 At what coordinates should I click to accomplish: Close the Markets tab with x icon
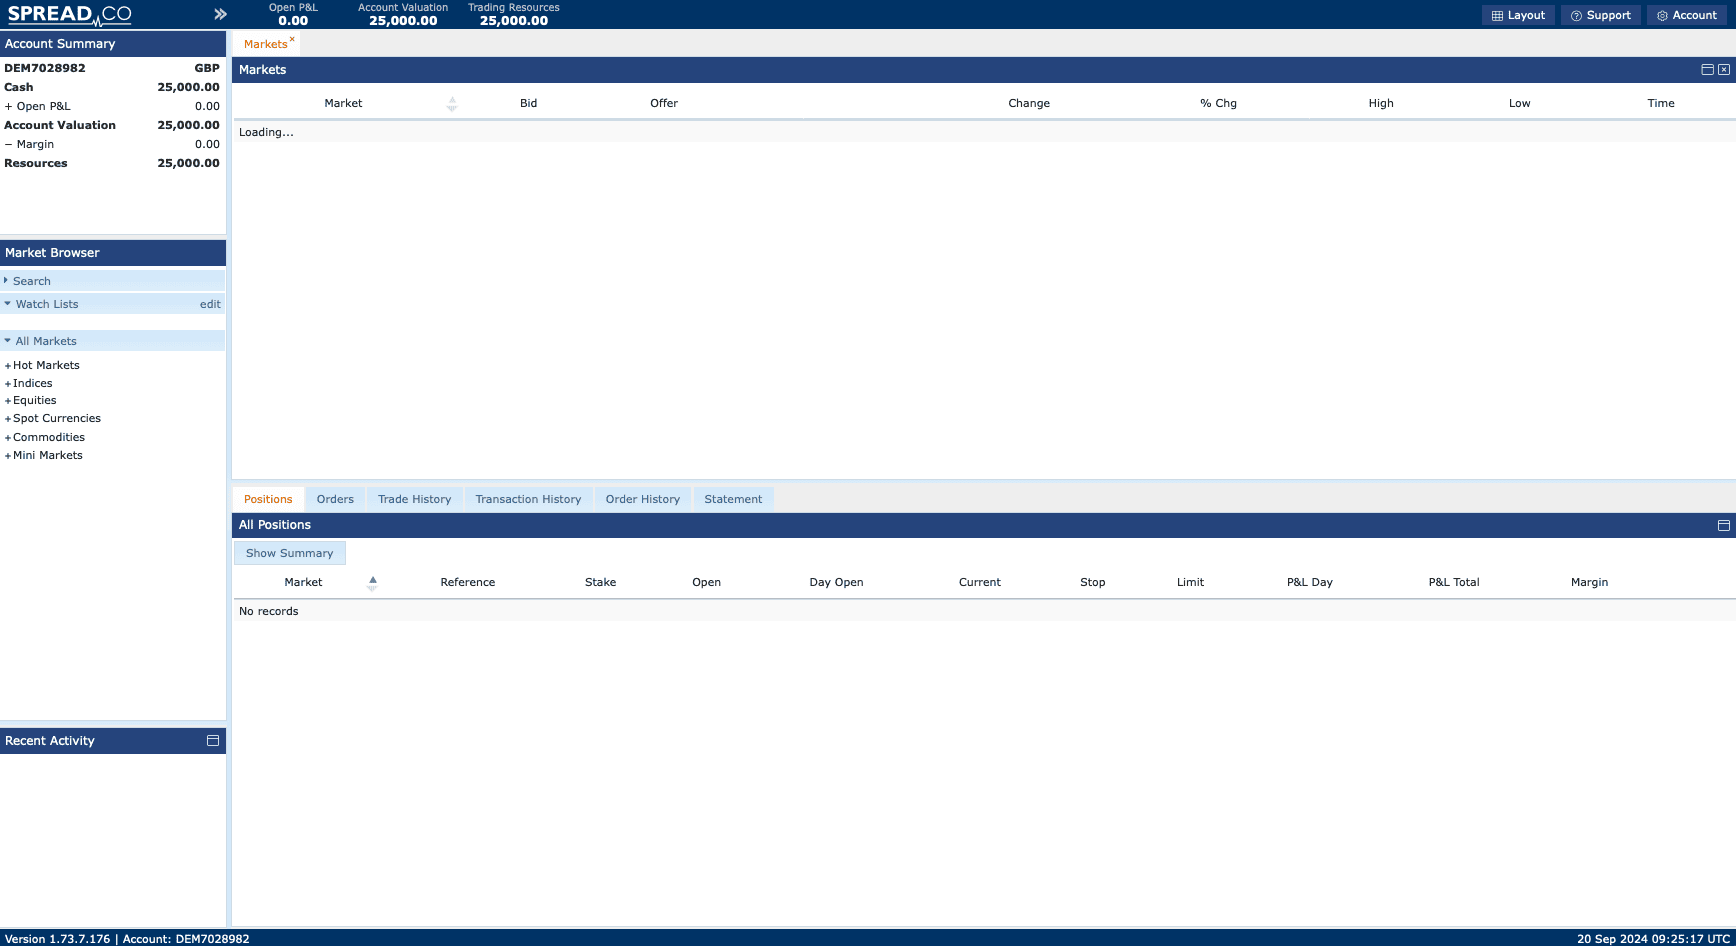tap(292, 39)
